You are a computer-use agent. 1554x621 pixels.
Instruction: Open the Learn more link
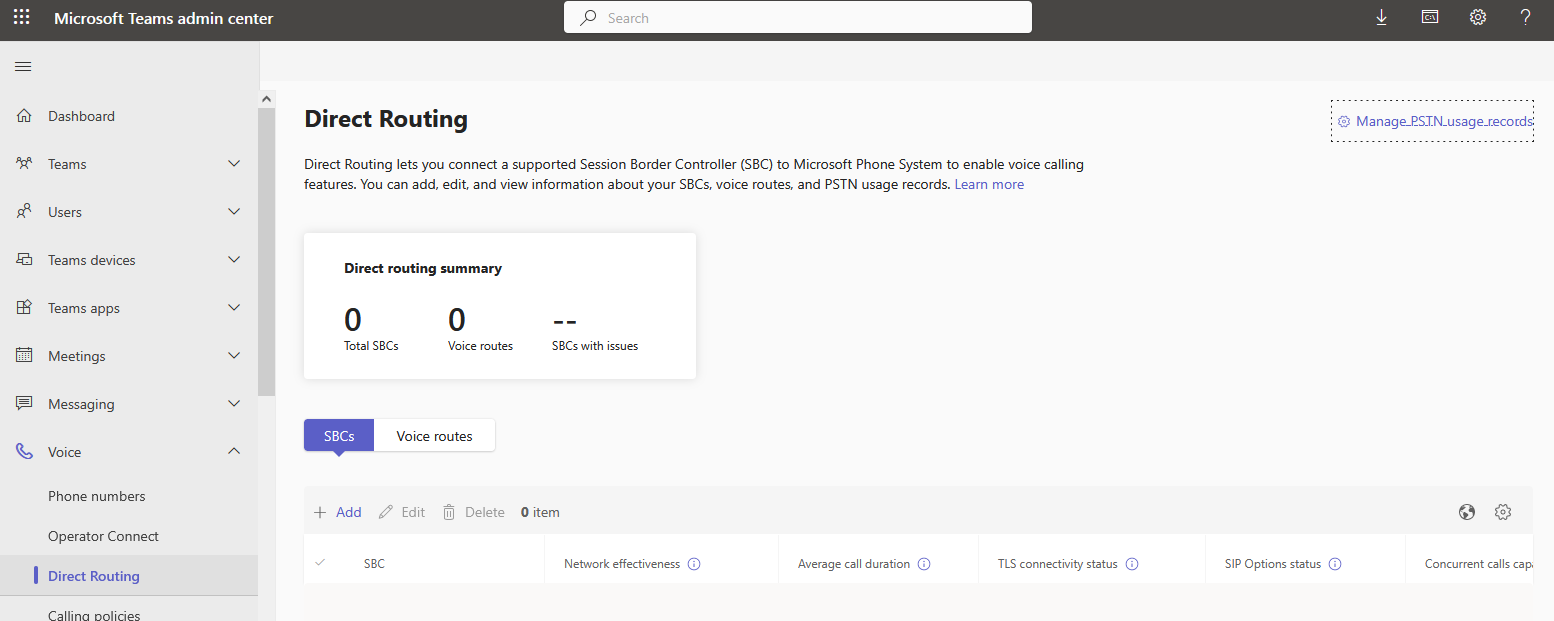(989, 184)
